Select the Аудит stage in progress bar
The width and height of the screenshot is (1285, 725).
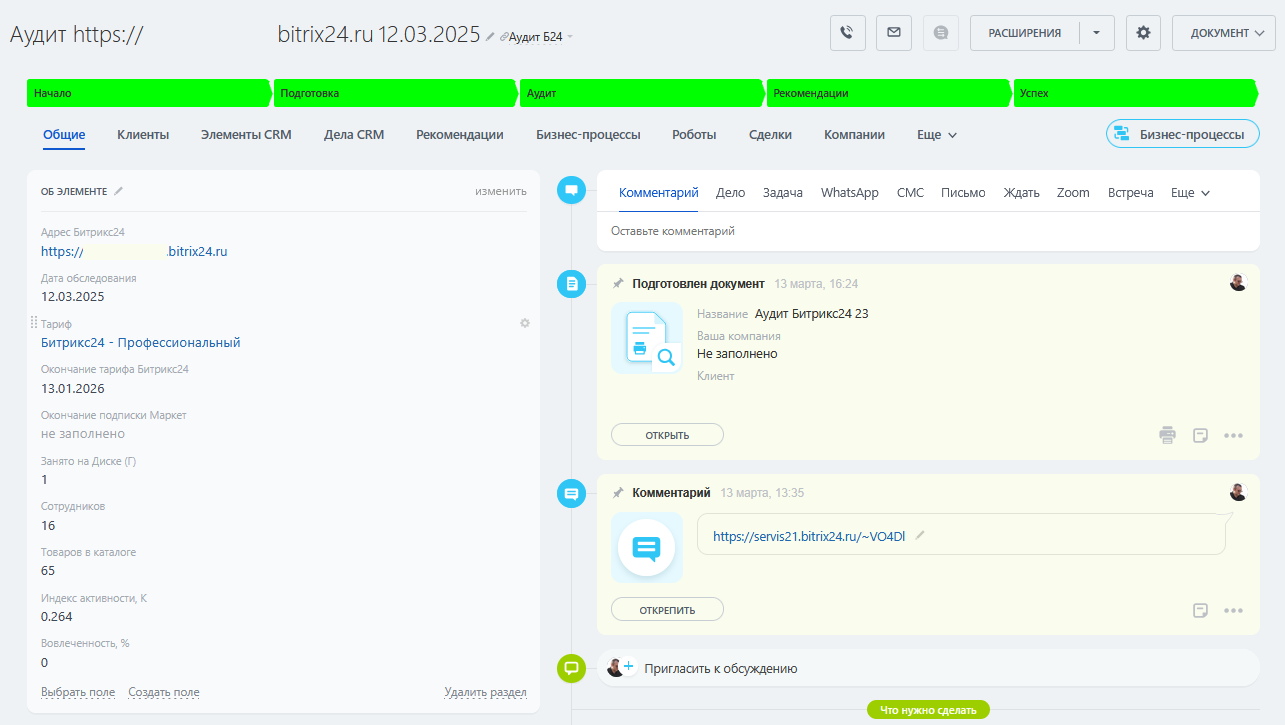(640, 93)
